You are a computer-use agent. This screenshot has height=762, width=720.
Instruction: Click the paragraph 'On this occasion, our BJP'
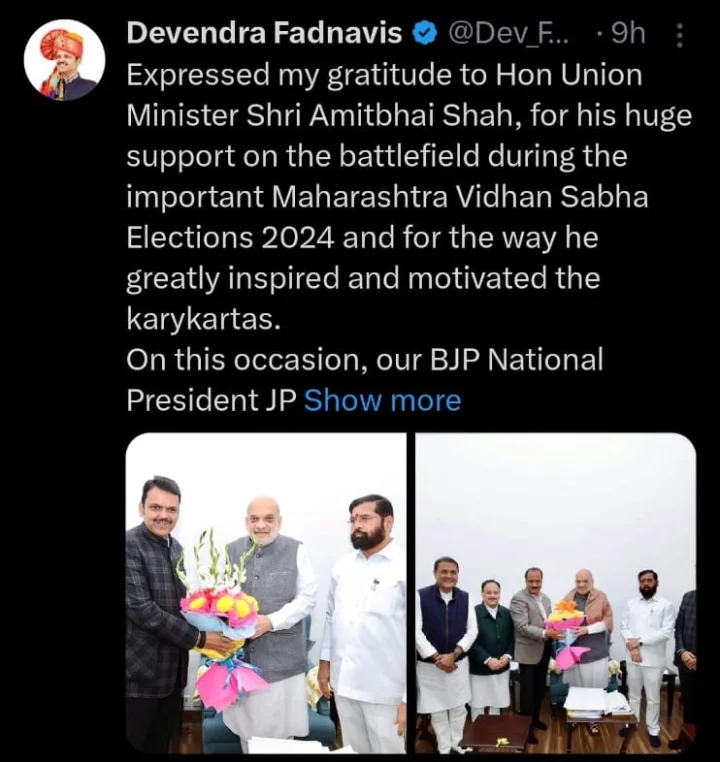click(365, 381)
